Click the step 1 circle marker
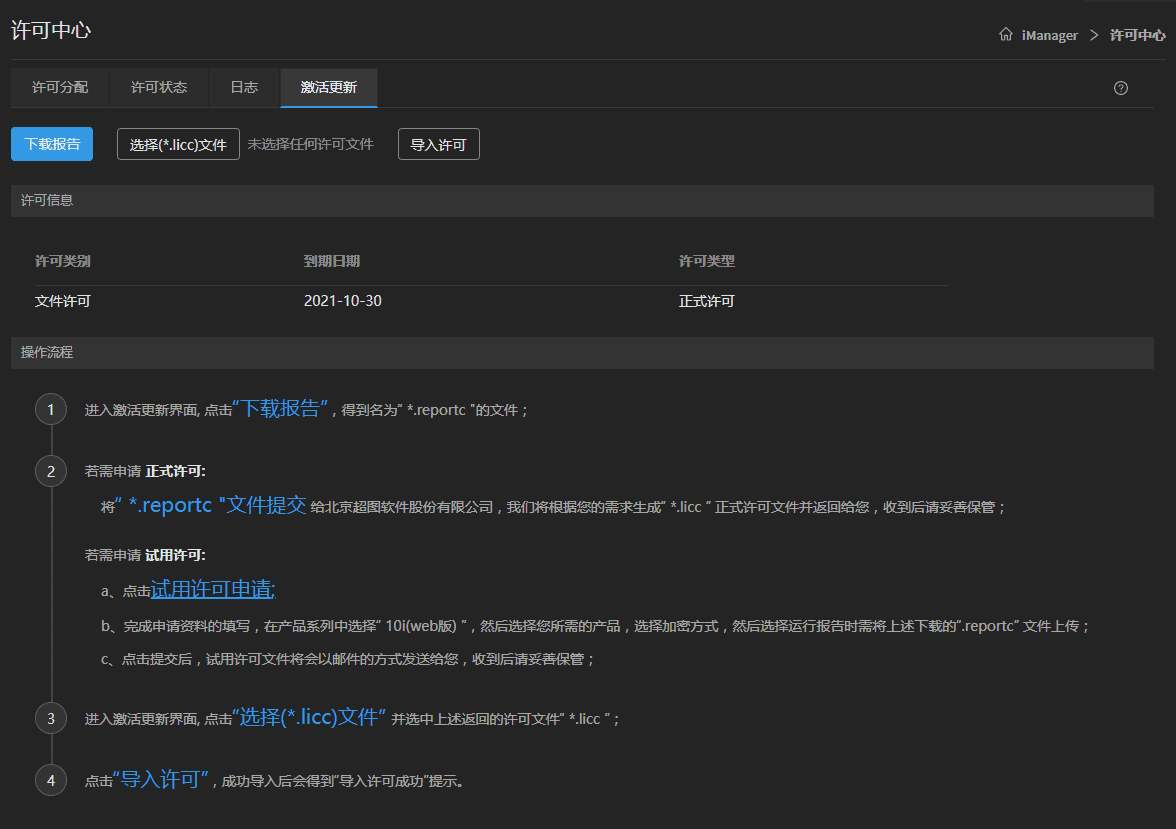Viewport: 1176px width, 829px height. tap(51, 409)
